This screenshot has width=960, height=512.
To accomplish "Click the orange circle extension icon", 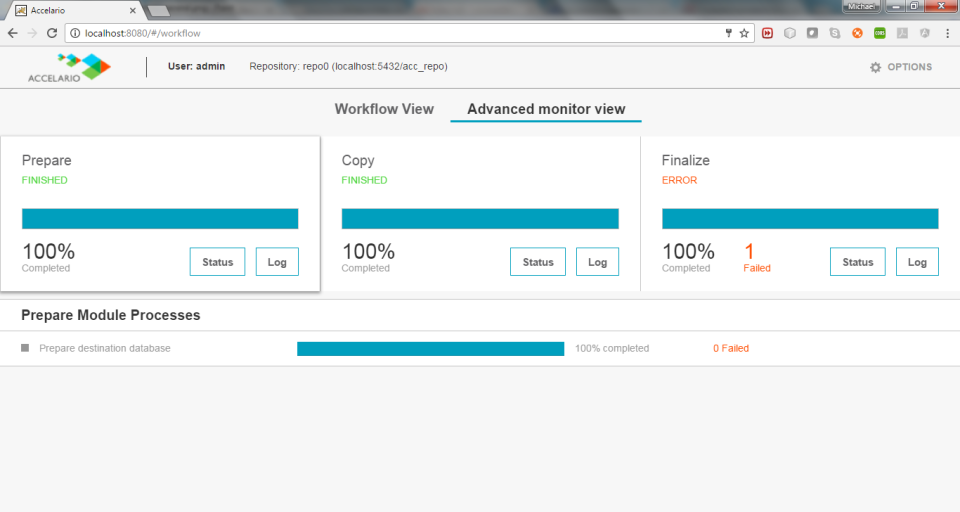I will coord(857,33).
